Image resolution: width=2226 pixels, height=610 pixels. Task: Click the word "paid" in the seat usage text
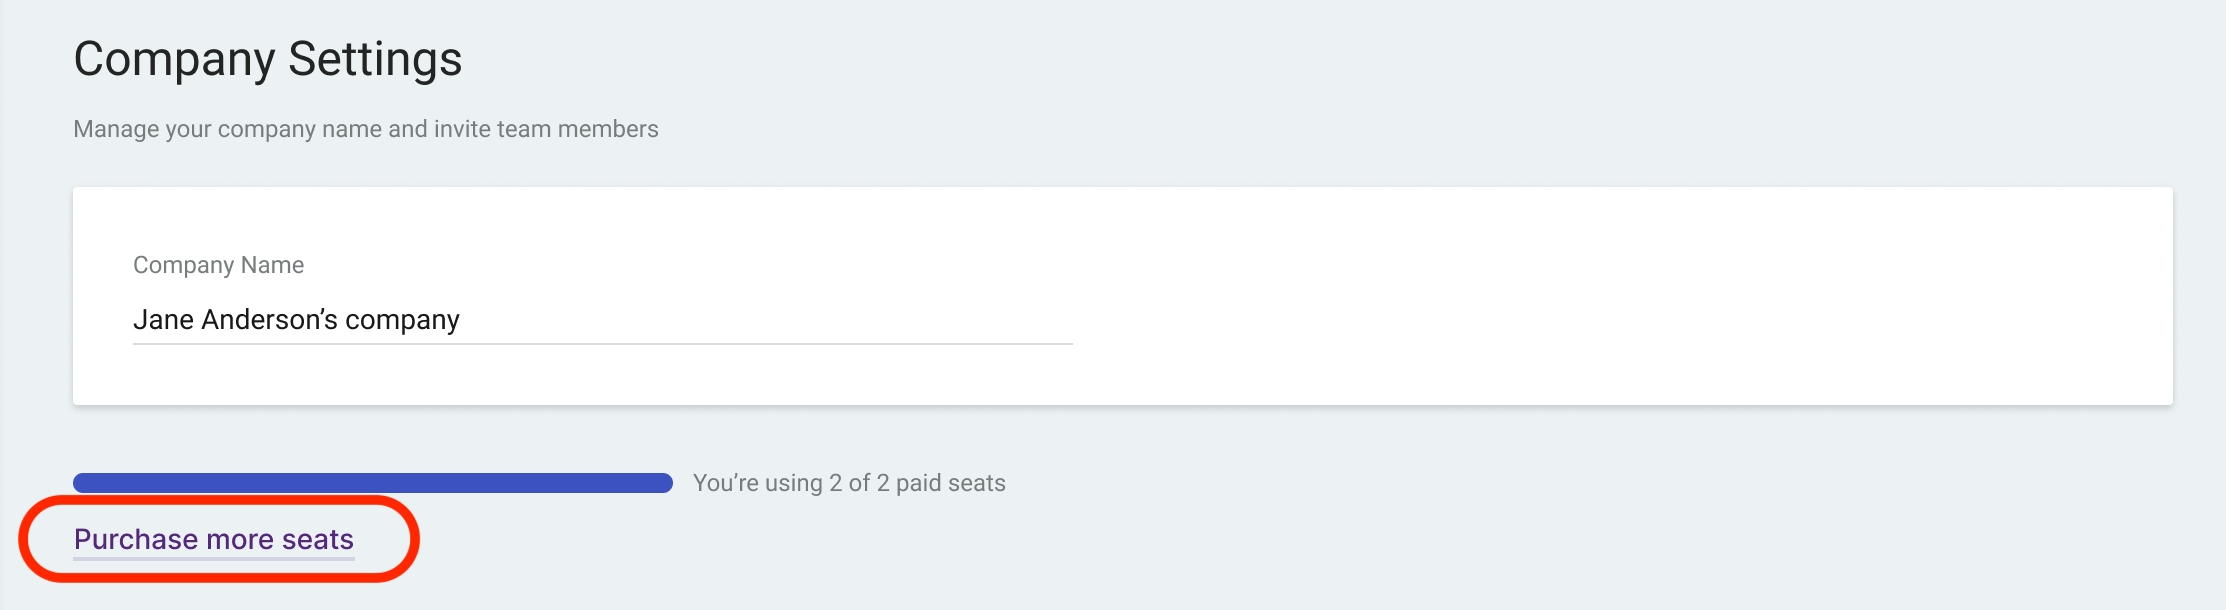click(x=918, y=483)
